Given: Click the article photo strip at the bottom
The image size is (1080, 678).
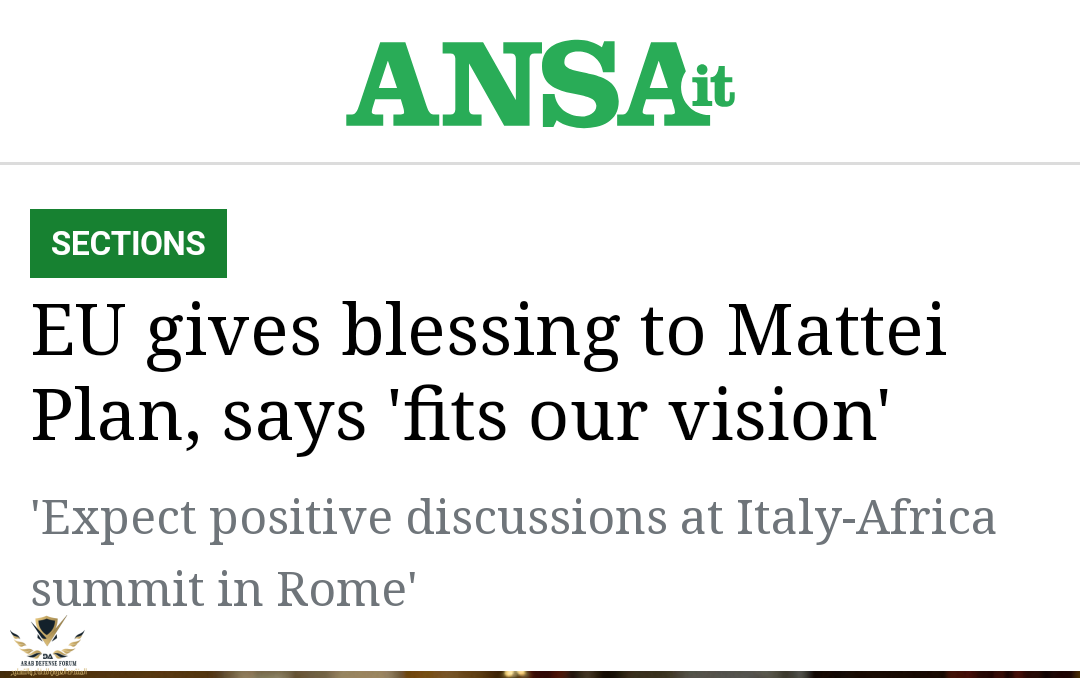Looking at the screenshot, I should coord(540,674).
